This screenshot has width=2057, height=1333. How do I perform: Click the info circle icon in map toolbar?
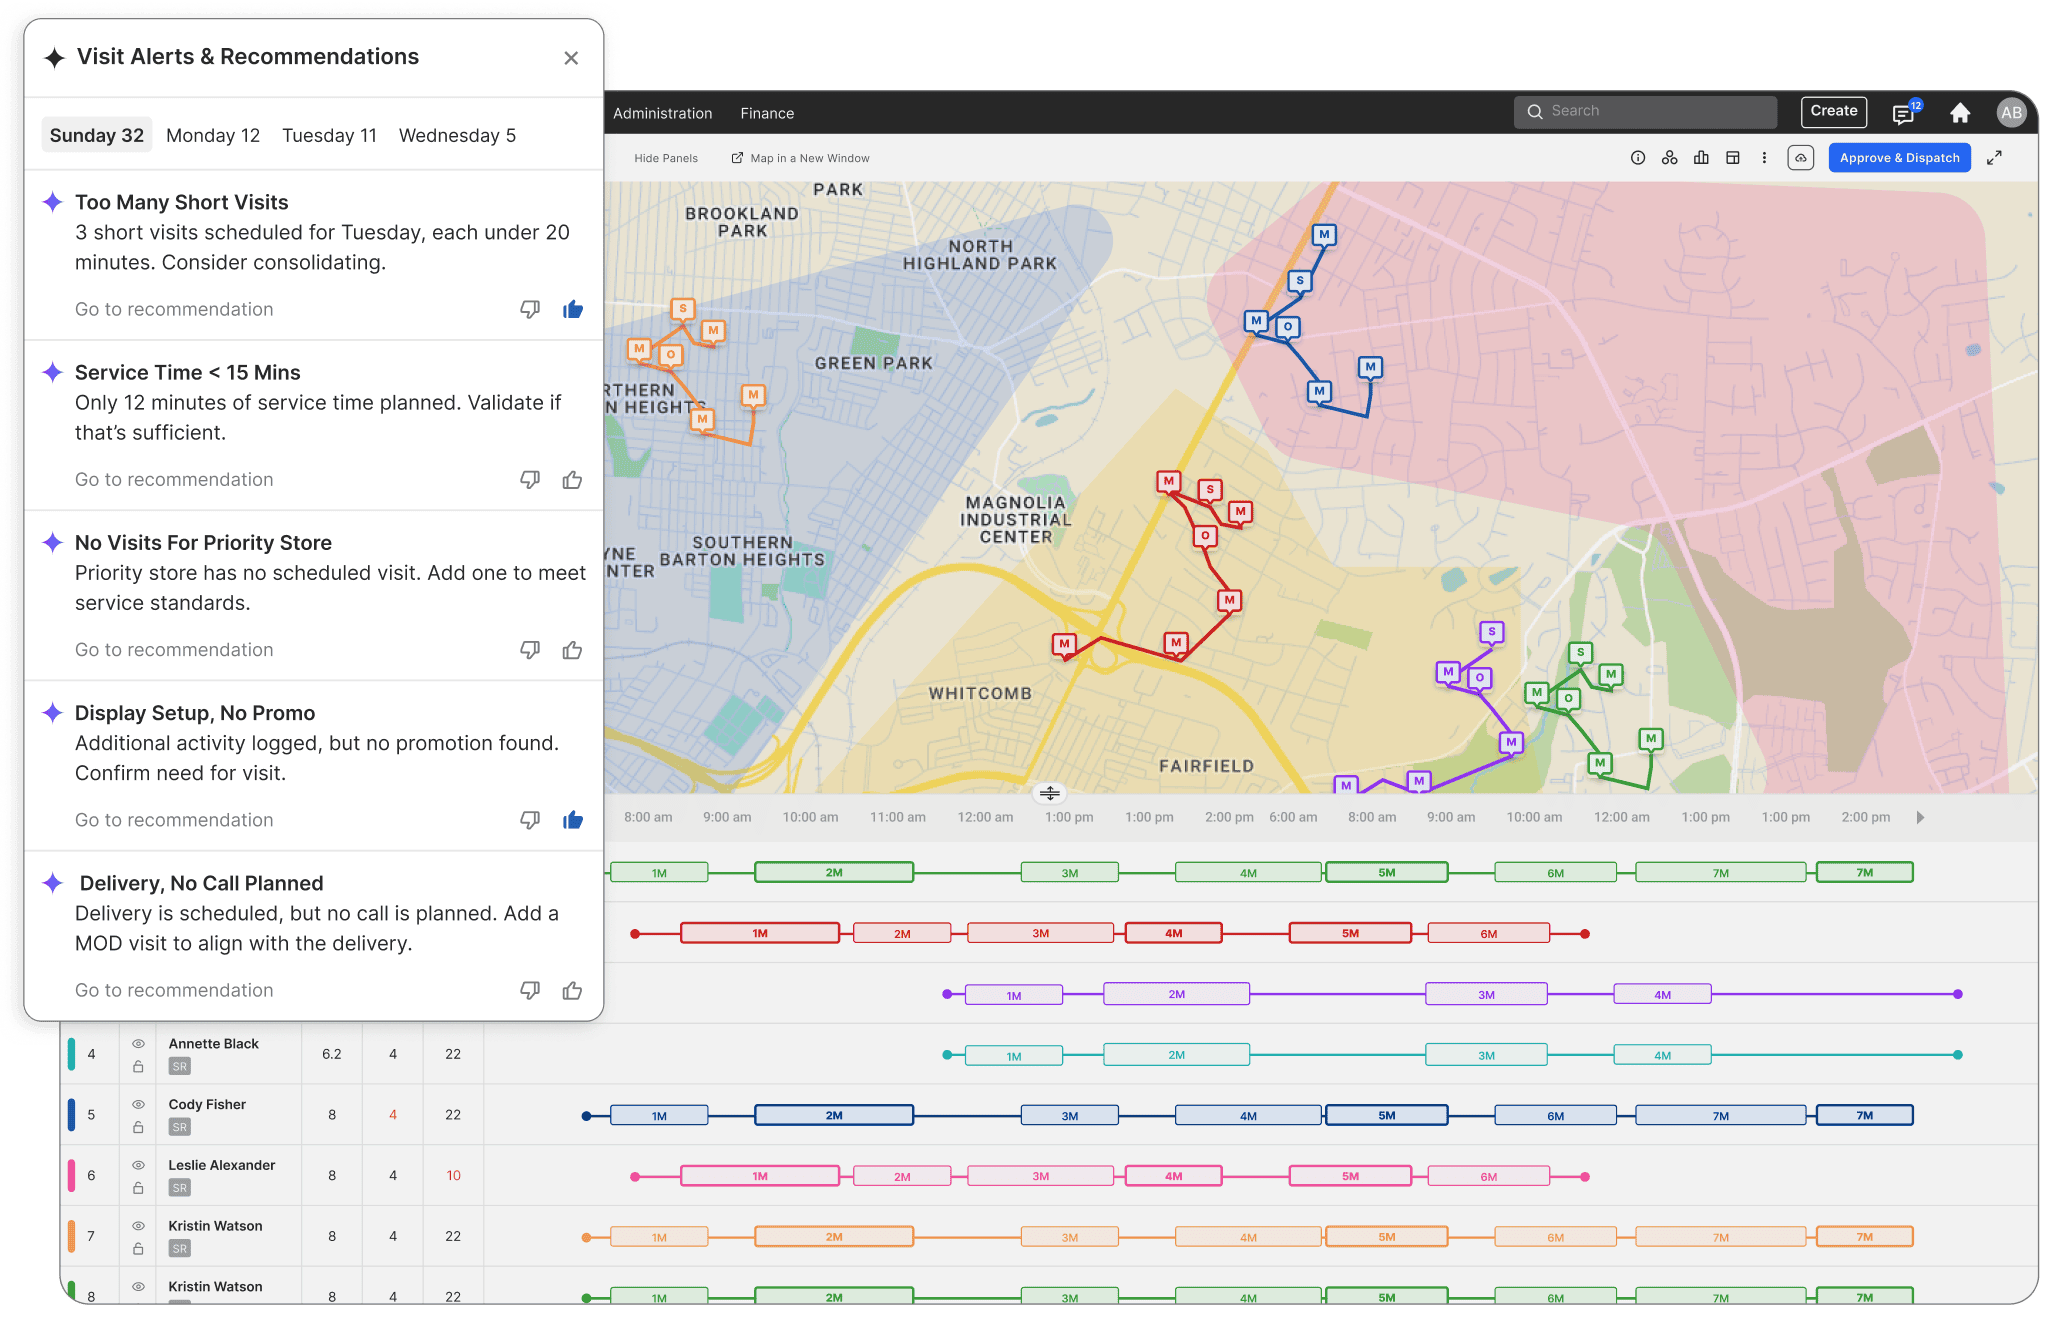click(x=1638, y=158)
